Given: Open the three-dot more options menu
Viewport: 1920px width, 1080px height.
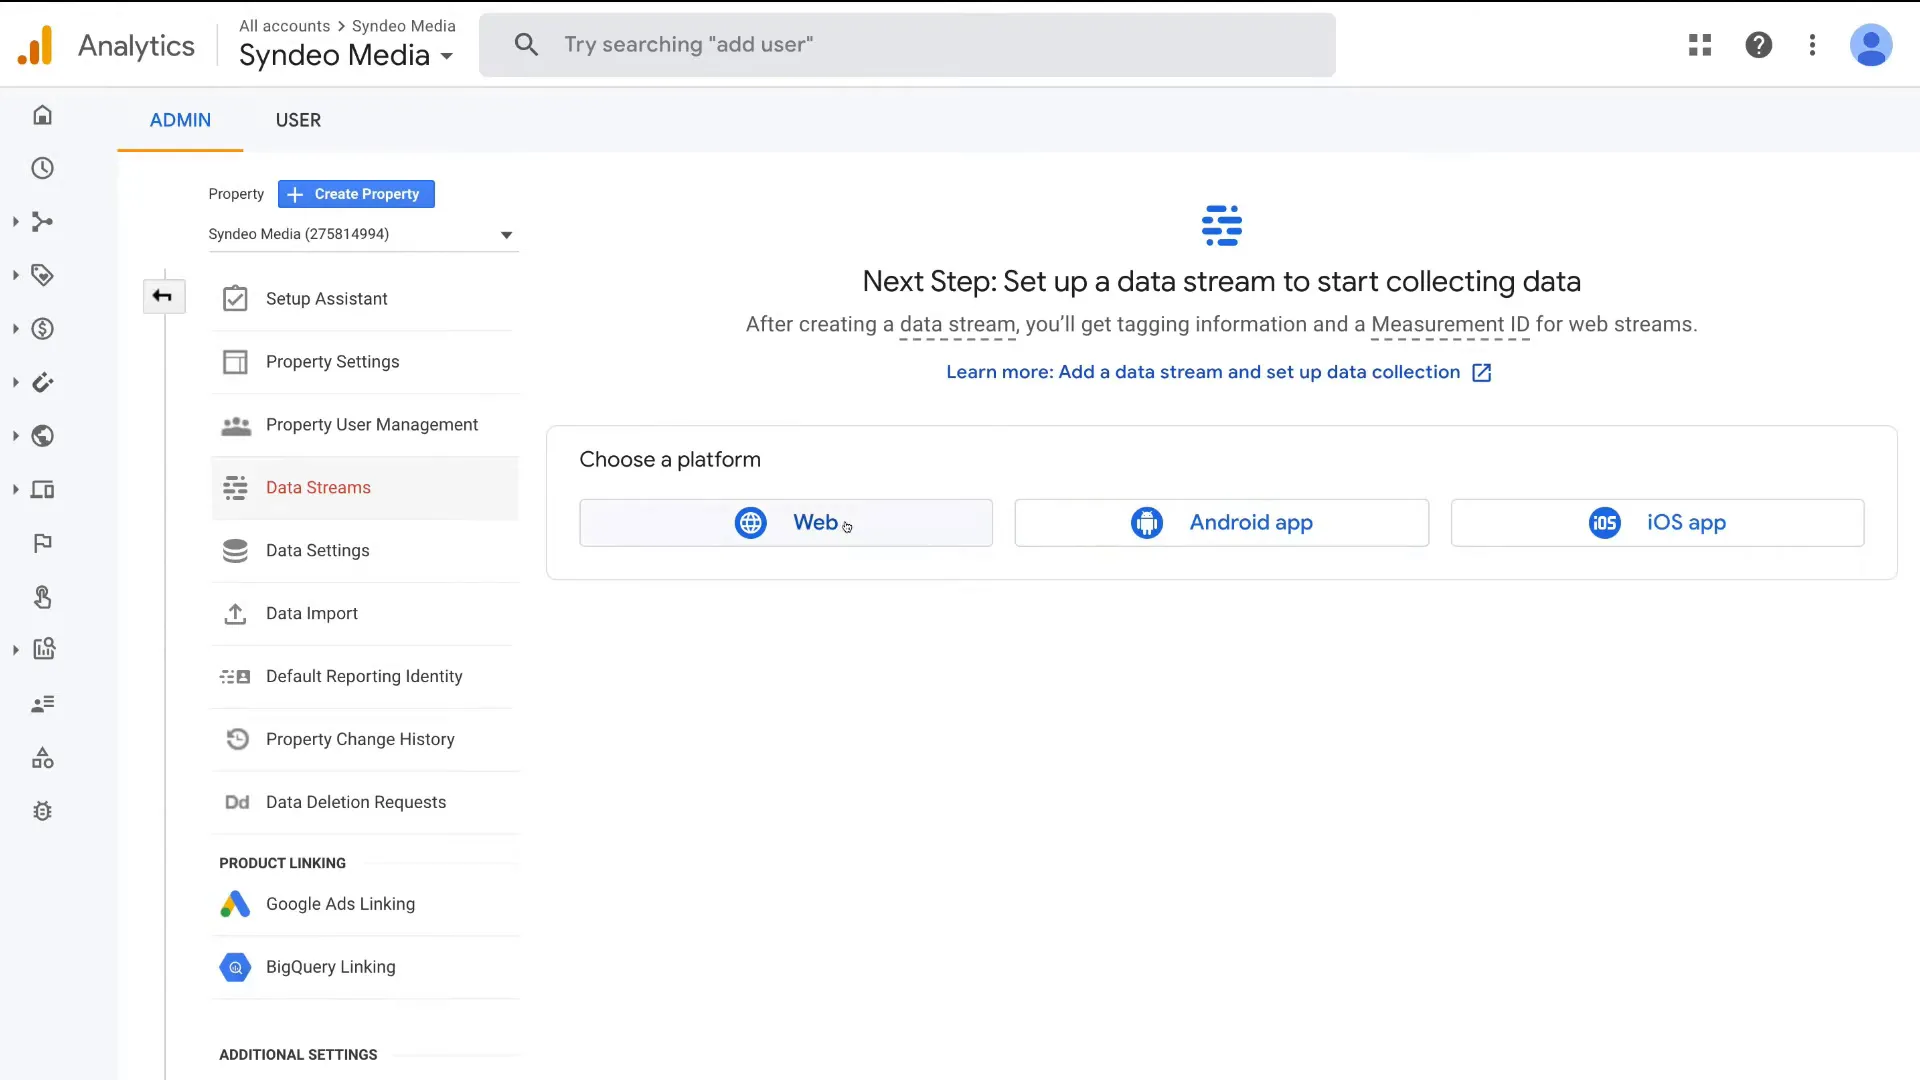Looking at the screenshot, I should tap(1812, 45).
